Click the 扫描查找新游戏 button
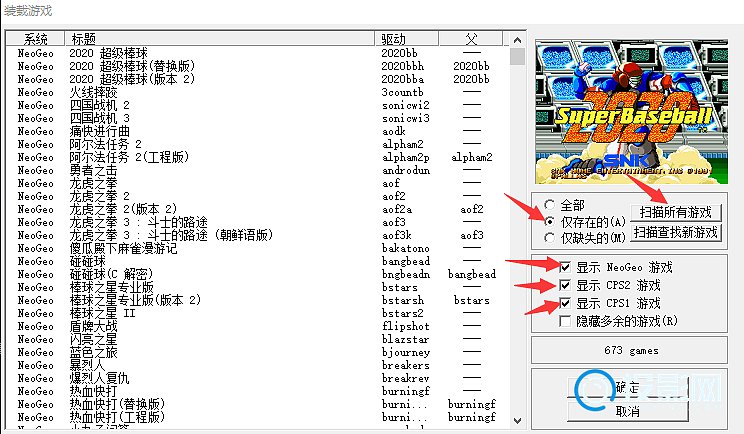744x434 pixels. pyautogui.click(x=676, y=232)
